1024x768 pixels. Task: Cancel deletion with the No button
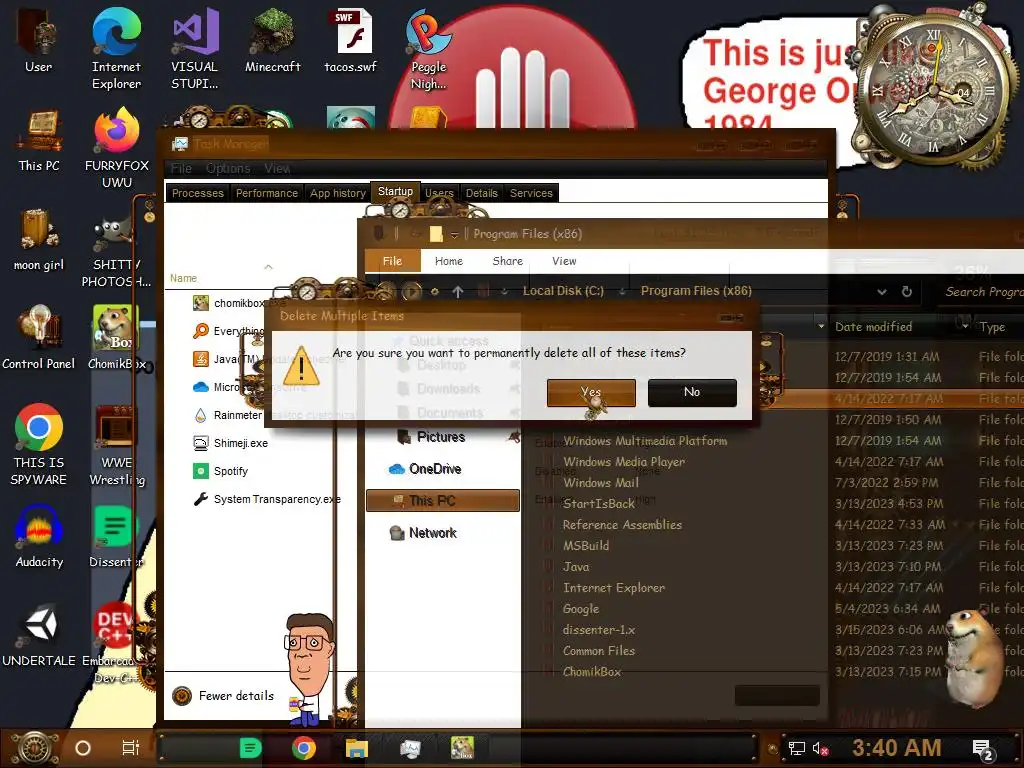pos(692,392)
